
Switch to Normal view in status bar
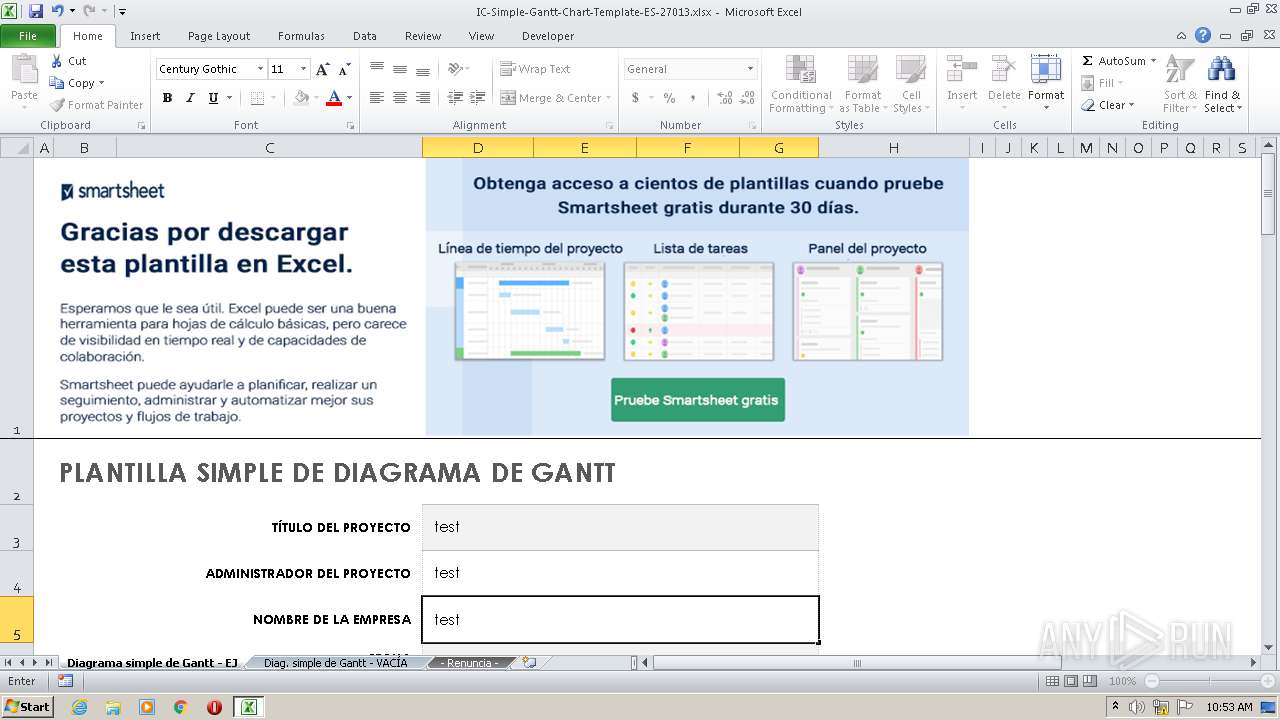click(1052, 681)
